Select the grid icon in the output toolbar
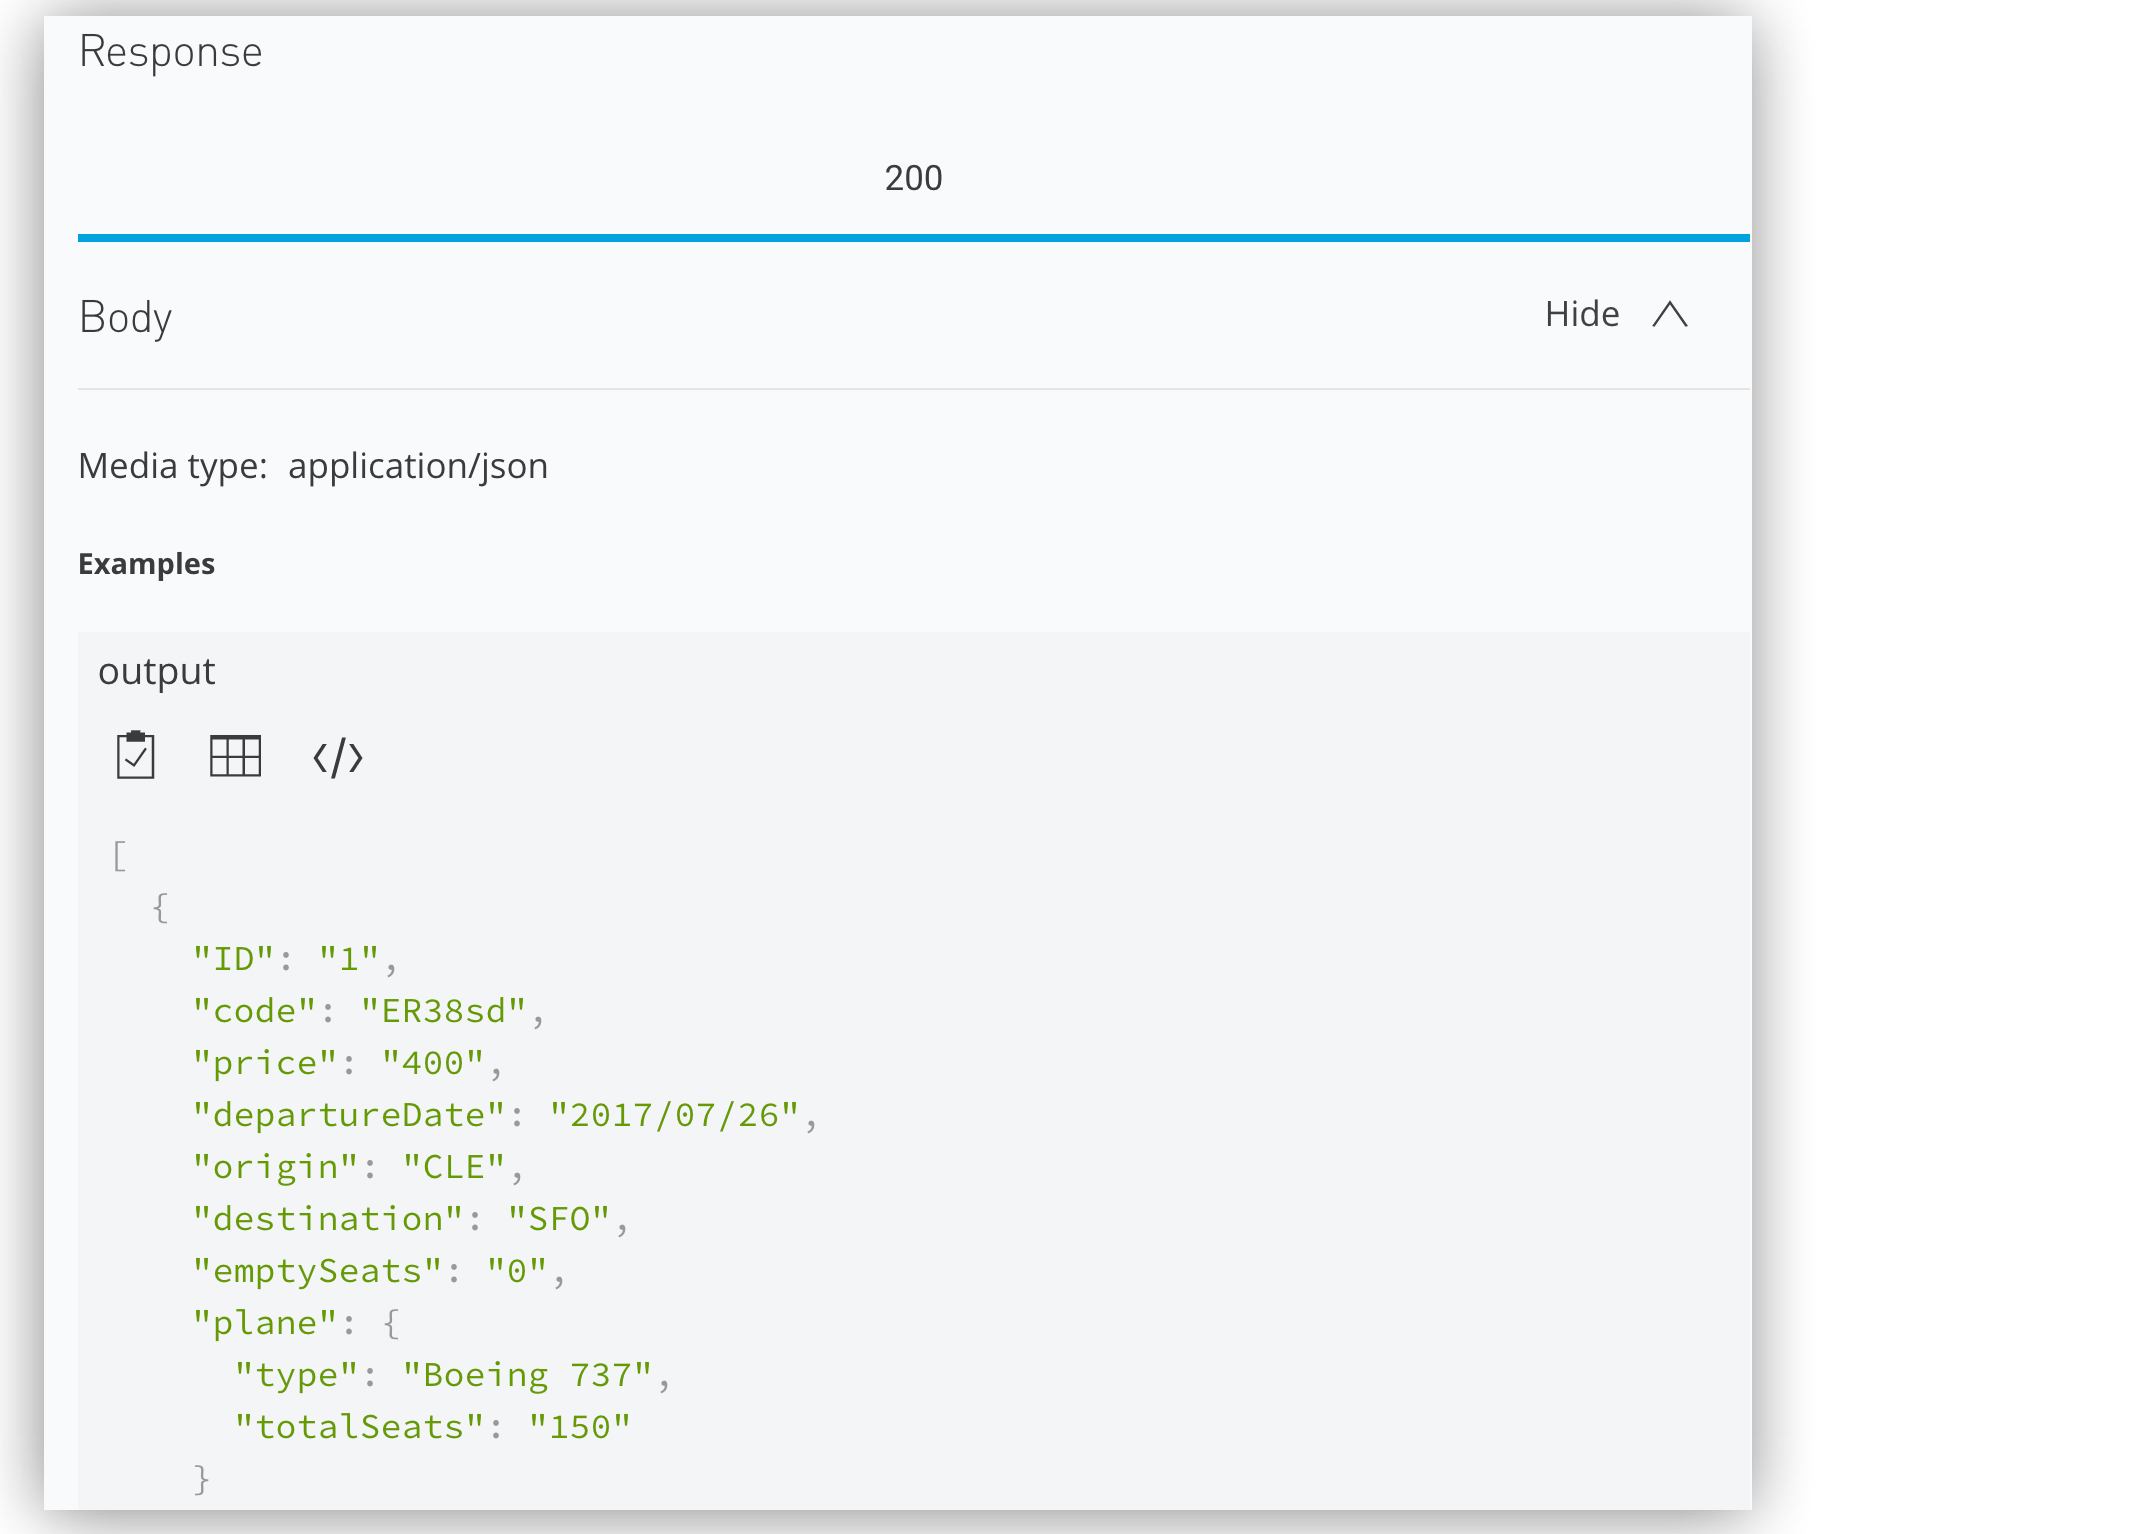The image size is (2142, 1534). pos(234,757)
